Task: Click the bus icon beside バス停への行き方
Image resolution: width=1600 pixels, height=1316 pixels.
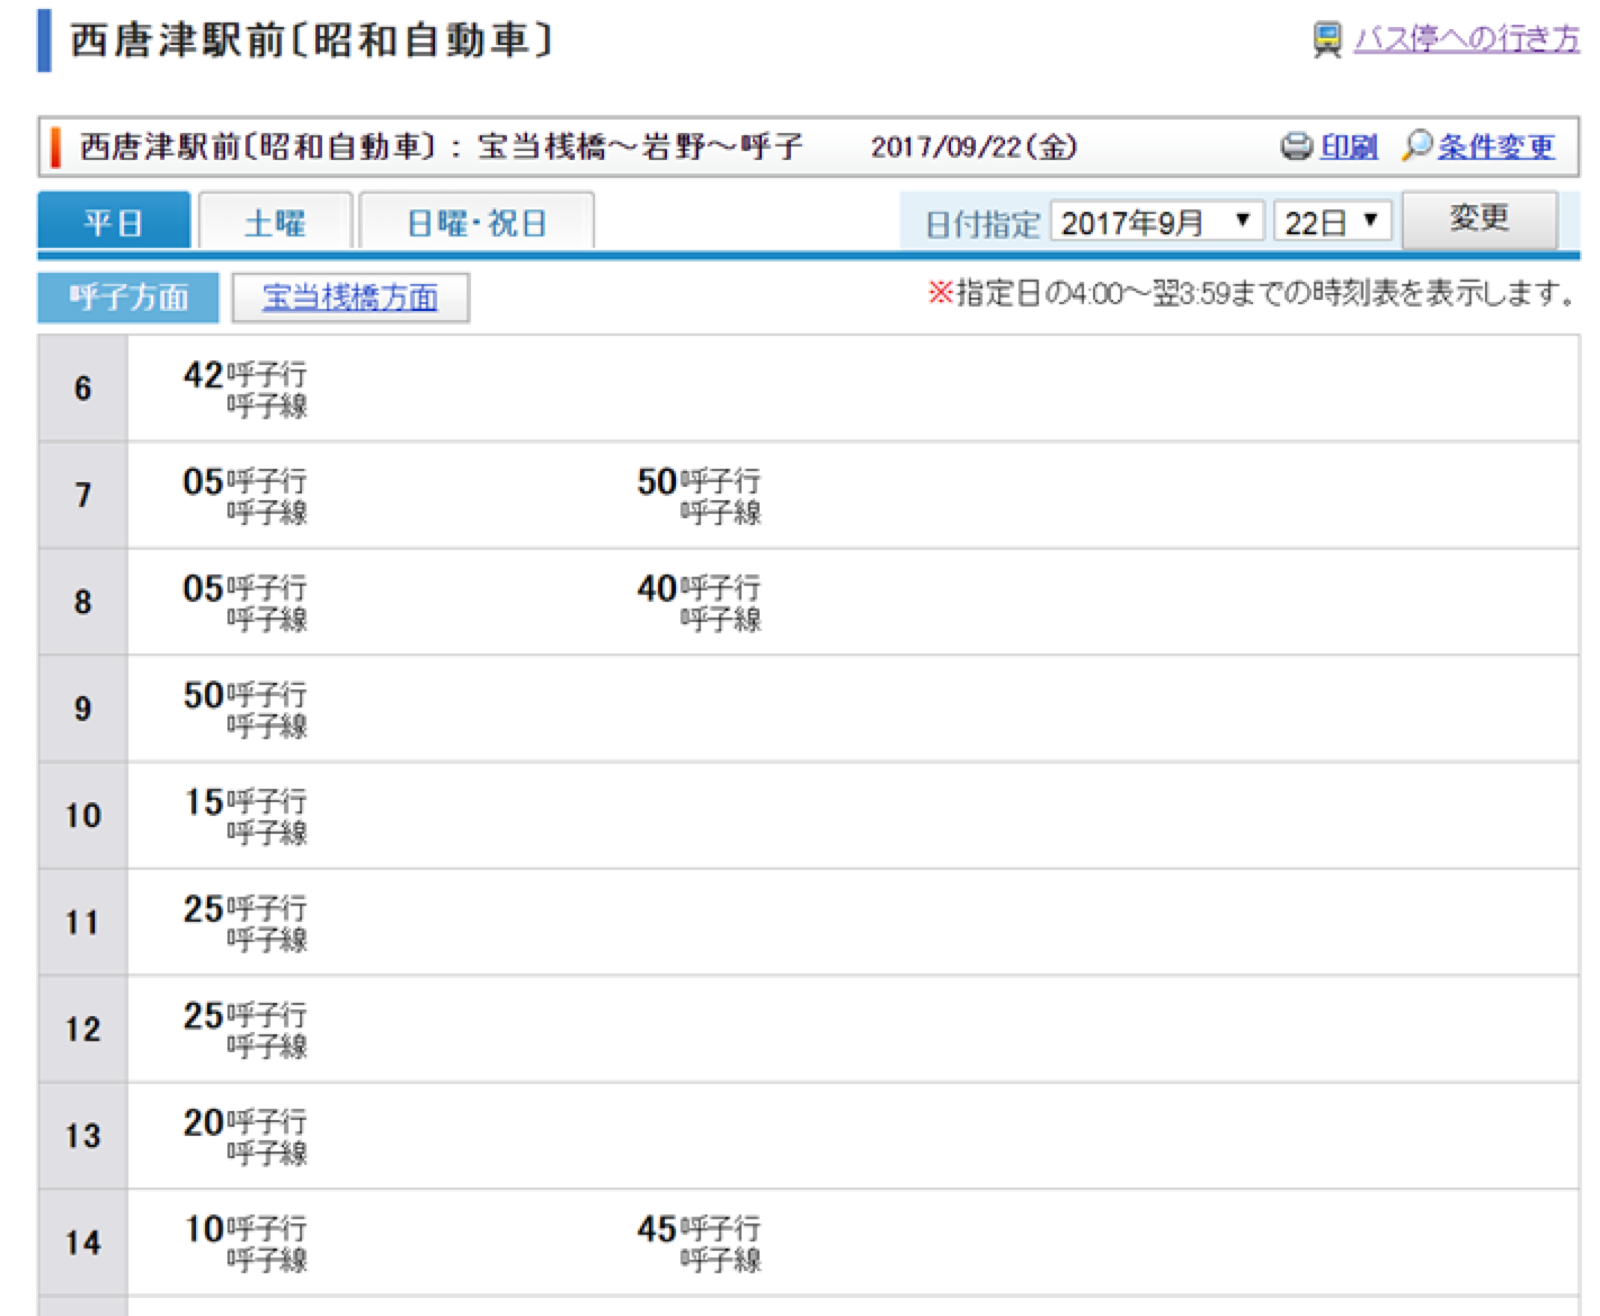Action: click(1327, 40)
